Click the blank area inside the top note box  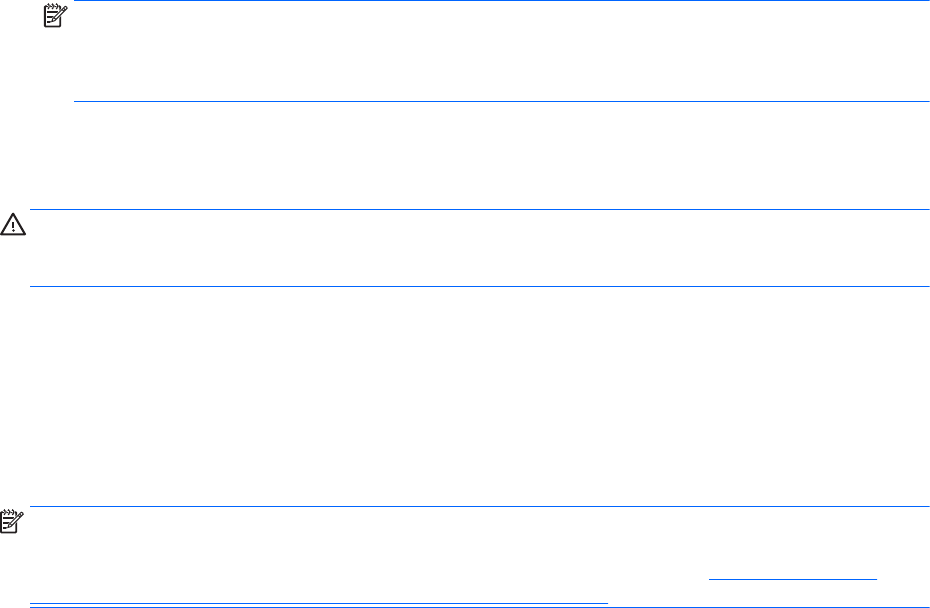click(500, 52)
